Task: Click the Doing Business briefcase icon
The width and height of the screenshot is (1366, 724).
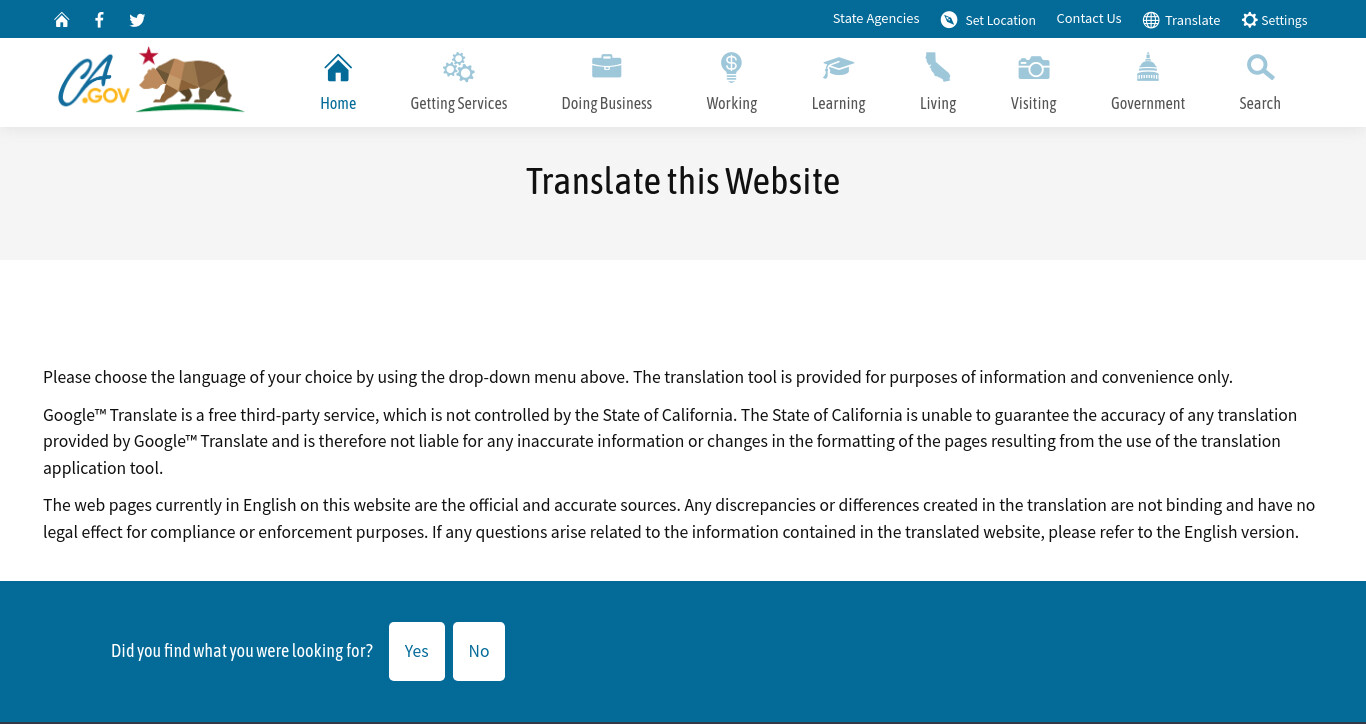Action: [x=607, y=67]
